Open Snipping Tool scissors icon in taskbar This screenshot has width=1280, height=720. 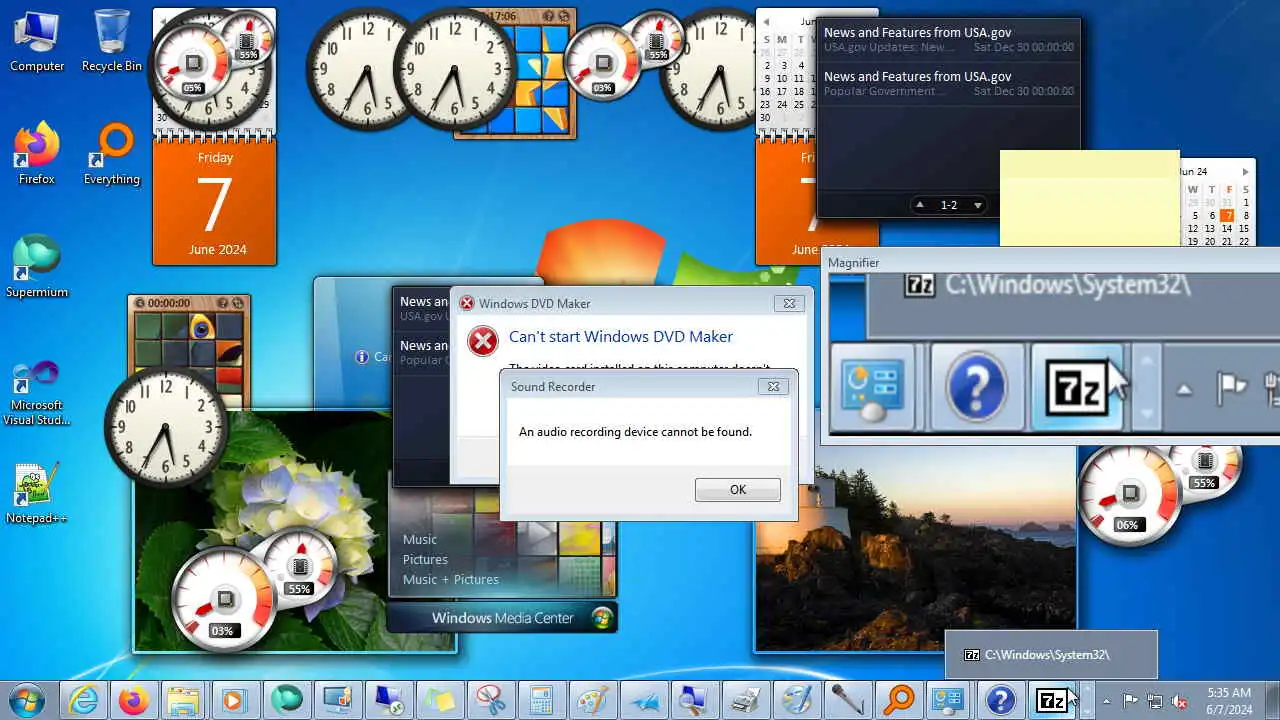click(x=491, y=701)
